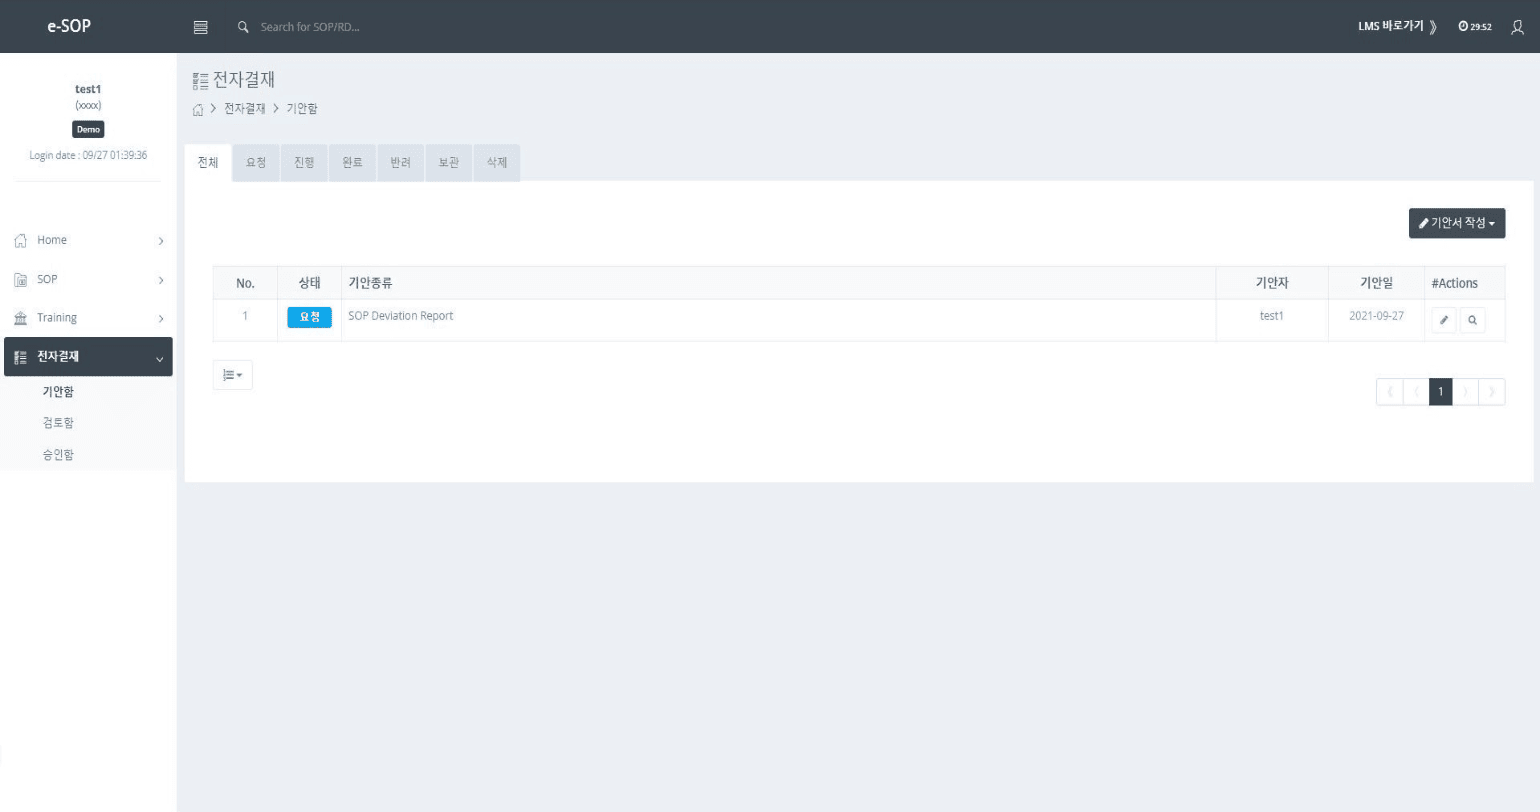The height and width of the screenshot is (812, 1540).
Task: Click the session timer clock icon
Action: click(x=1463, y=27)
